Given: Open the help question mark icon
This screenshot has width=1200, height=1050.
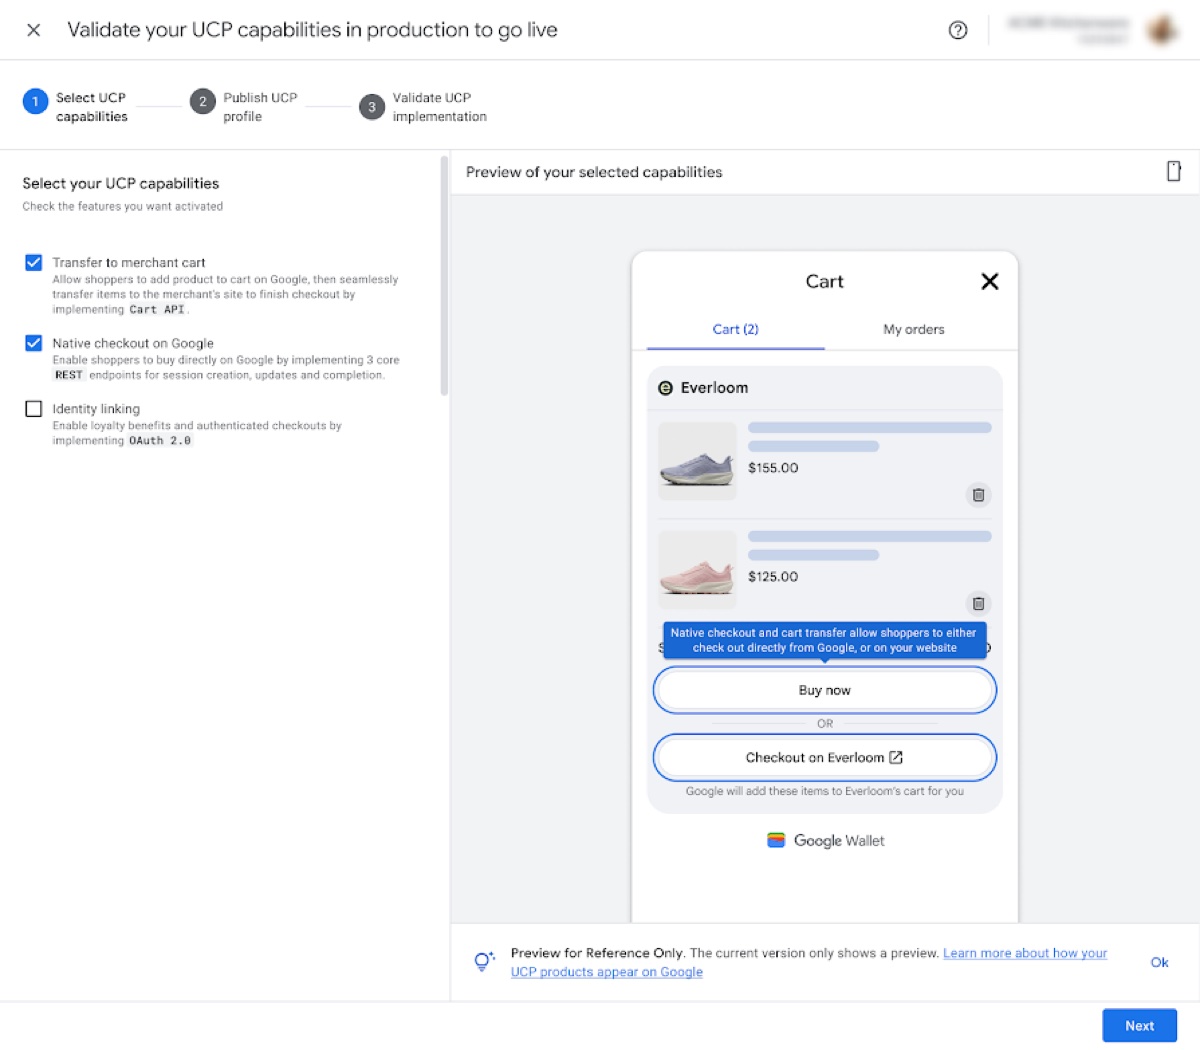Looking at the screenshot, I should pyautogui.click(x=958, y=30).
